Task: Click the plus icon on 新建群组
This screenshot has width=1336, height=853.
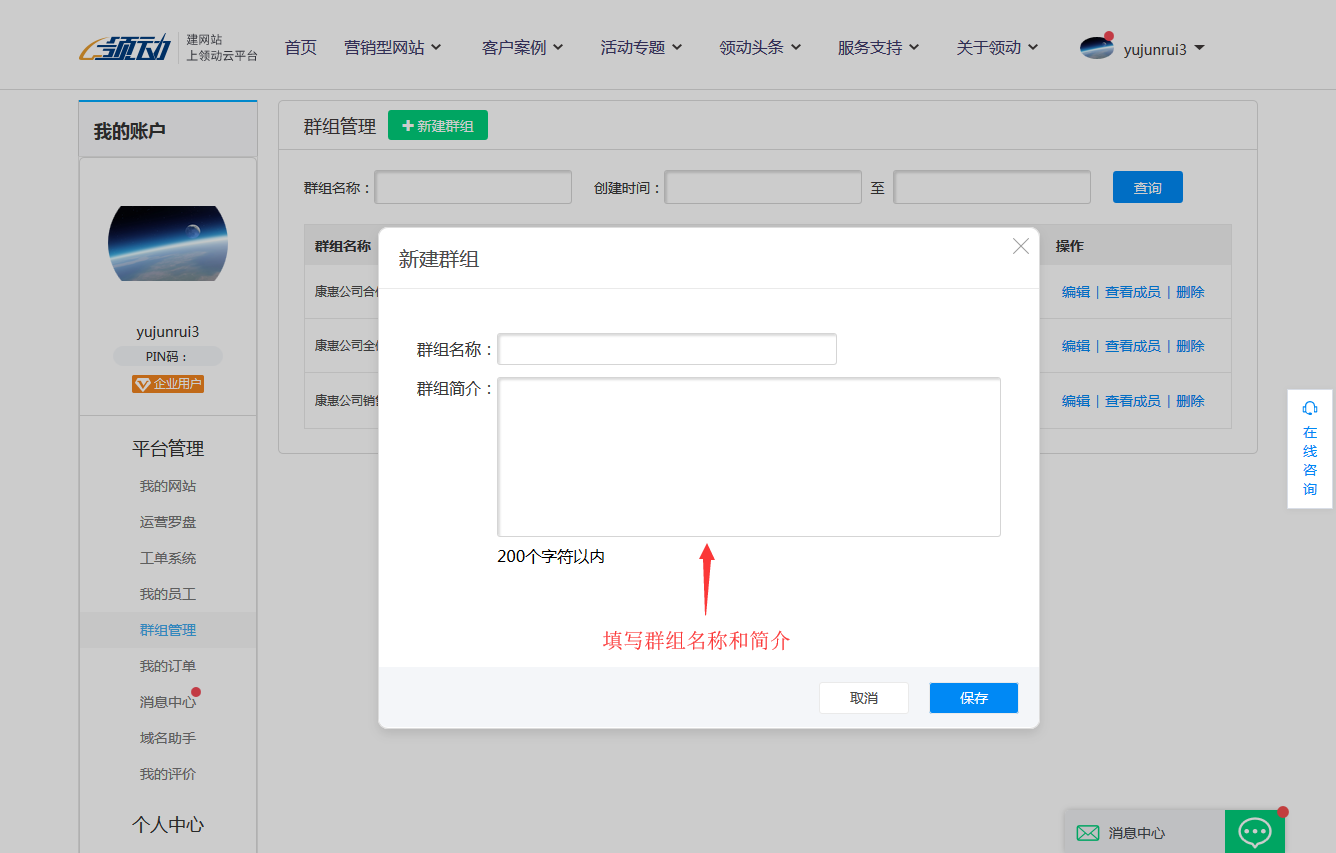Action: [x=409, y=124]
